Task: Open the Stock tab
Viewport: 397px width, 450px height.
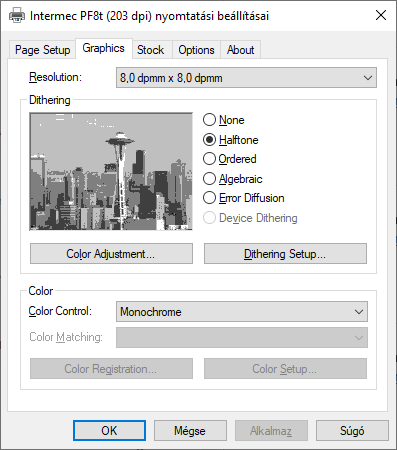Action: pyautogui.click(x=151, y=50)
